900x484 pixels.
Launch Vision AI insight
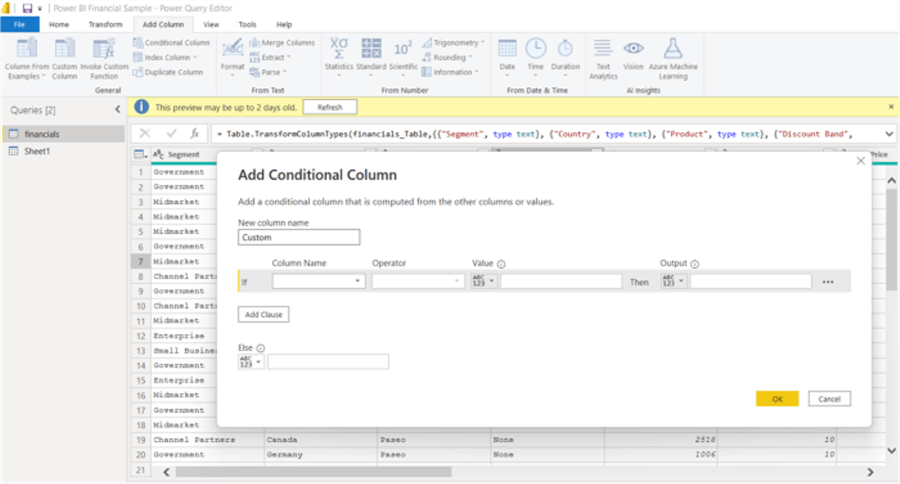634,55
